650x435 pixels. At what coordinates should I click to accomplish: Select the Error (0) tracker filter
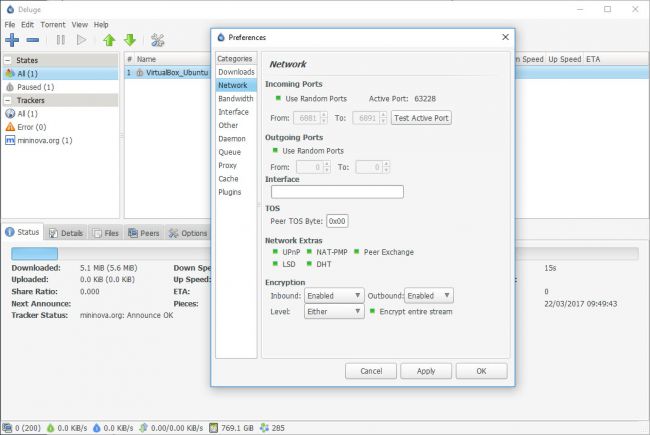coord(30,127)
